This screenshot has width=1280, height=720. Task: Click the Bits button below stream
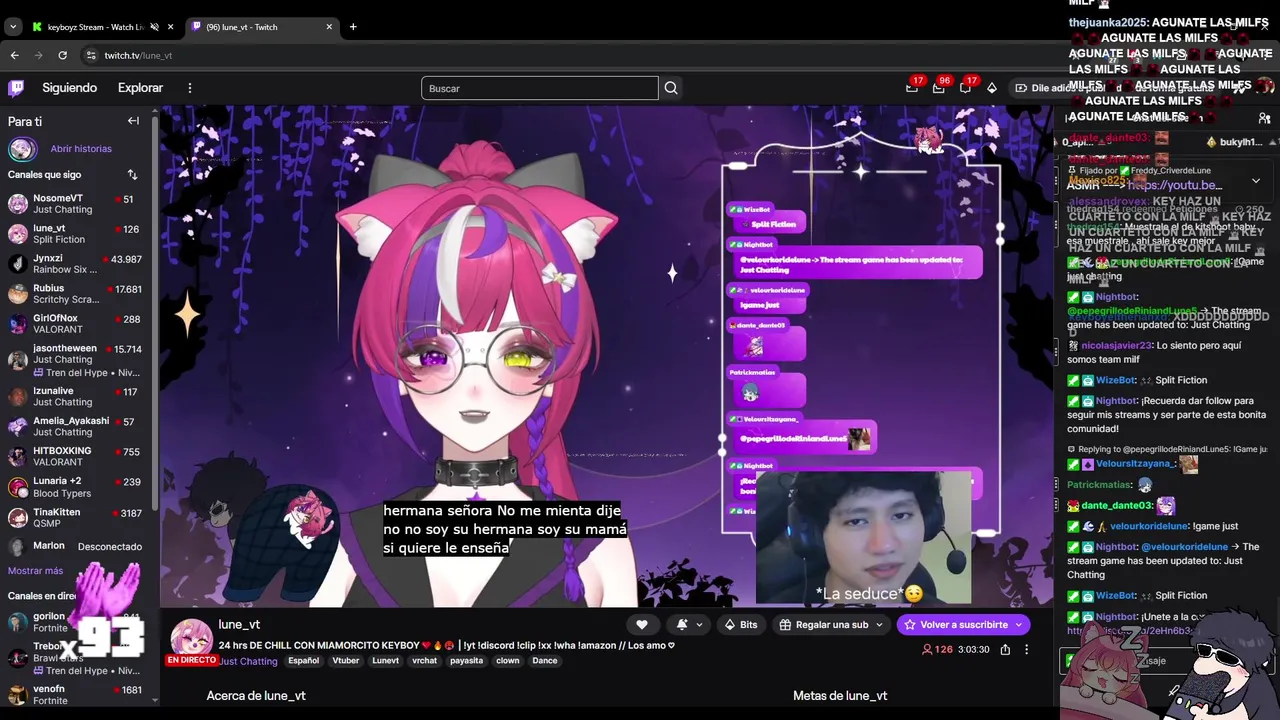pyautogui.click(x=740, y=624)
